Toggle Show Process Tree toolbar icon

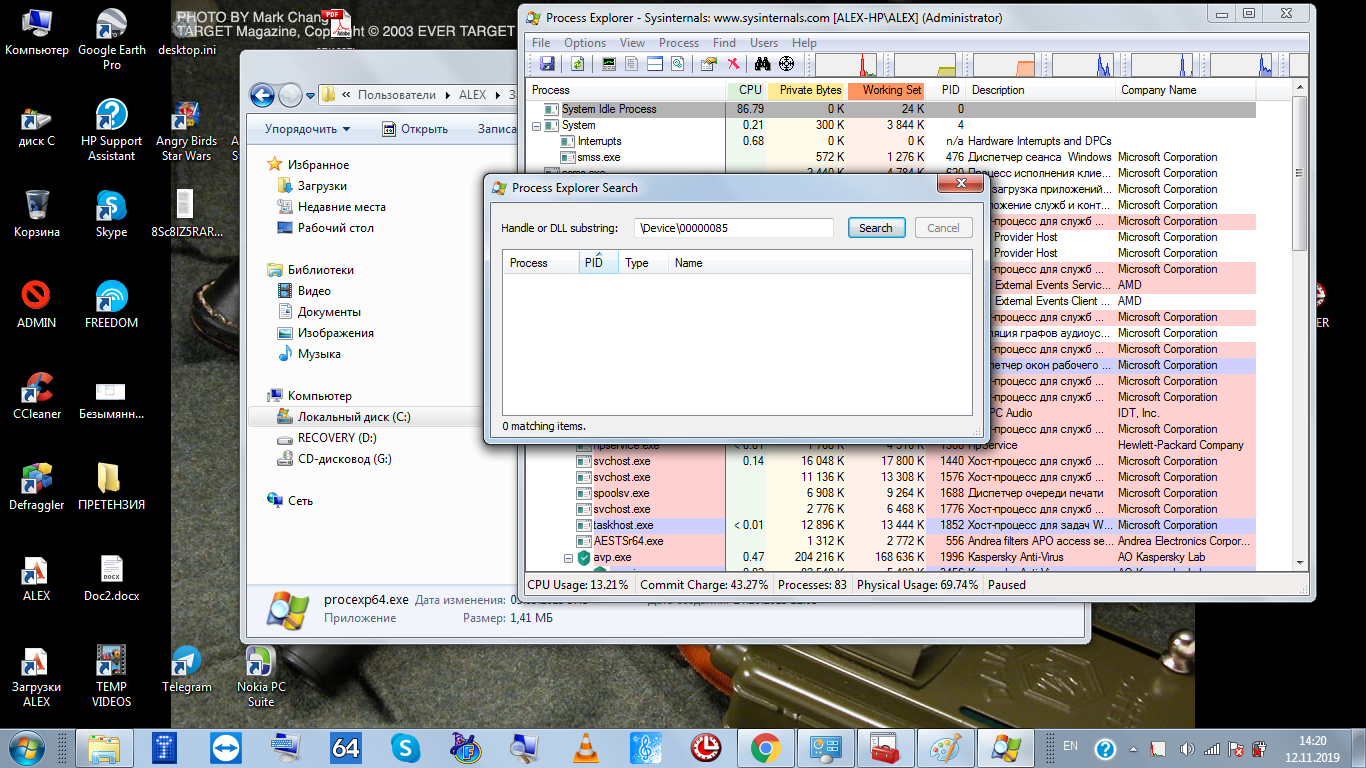(631, 64)
